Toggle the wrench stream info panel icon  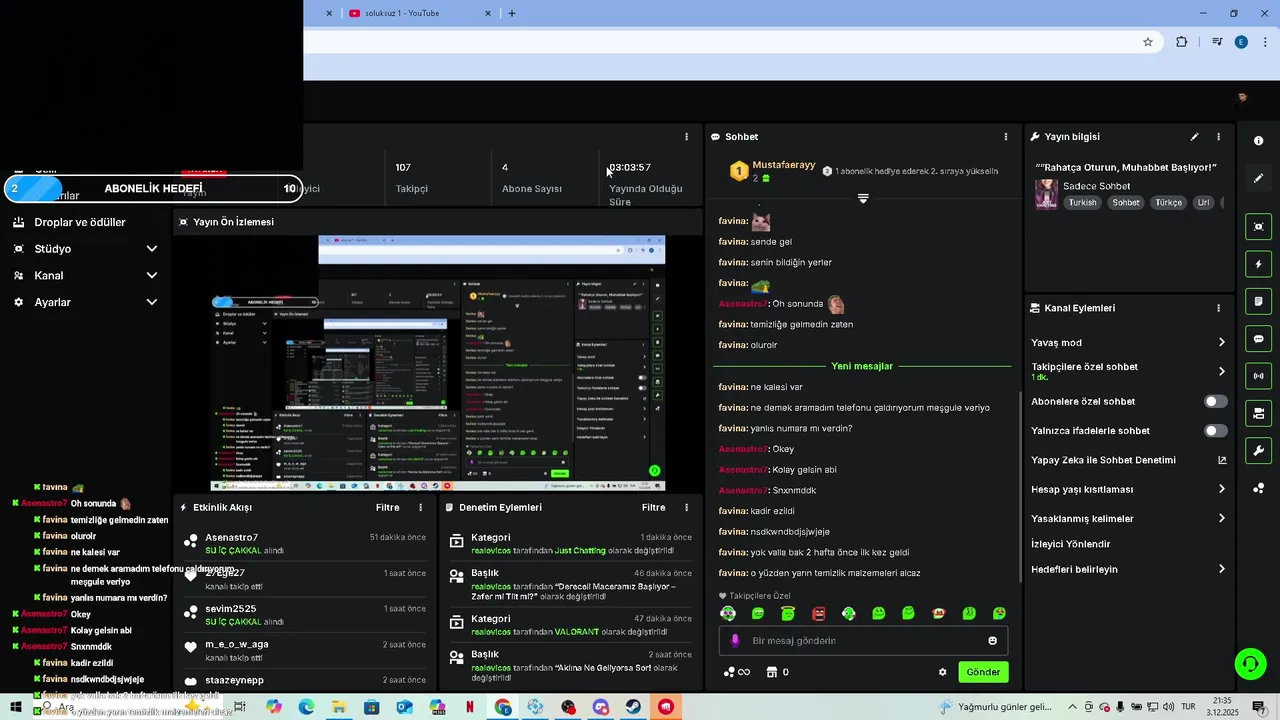pyautogui.click(x=1259, y=451)
